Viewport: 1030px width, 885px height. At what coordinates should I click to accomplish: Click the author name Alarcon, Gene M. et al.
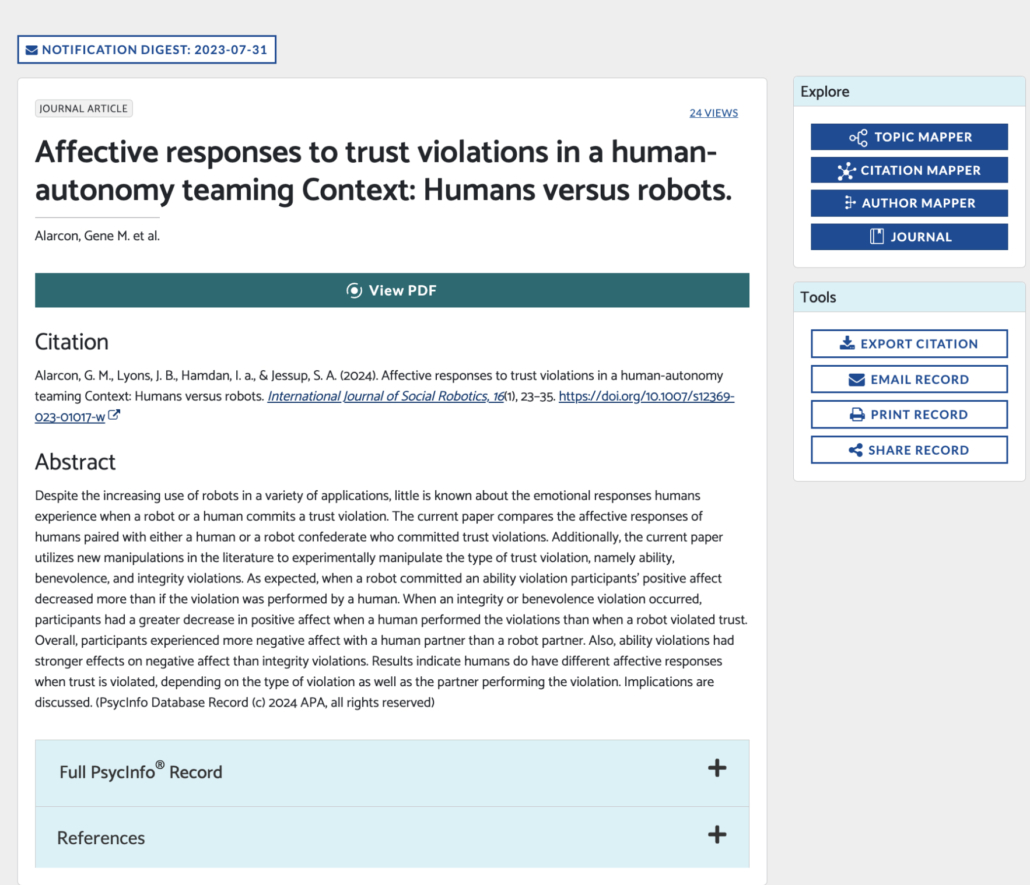click(x=97, y=236)
